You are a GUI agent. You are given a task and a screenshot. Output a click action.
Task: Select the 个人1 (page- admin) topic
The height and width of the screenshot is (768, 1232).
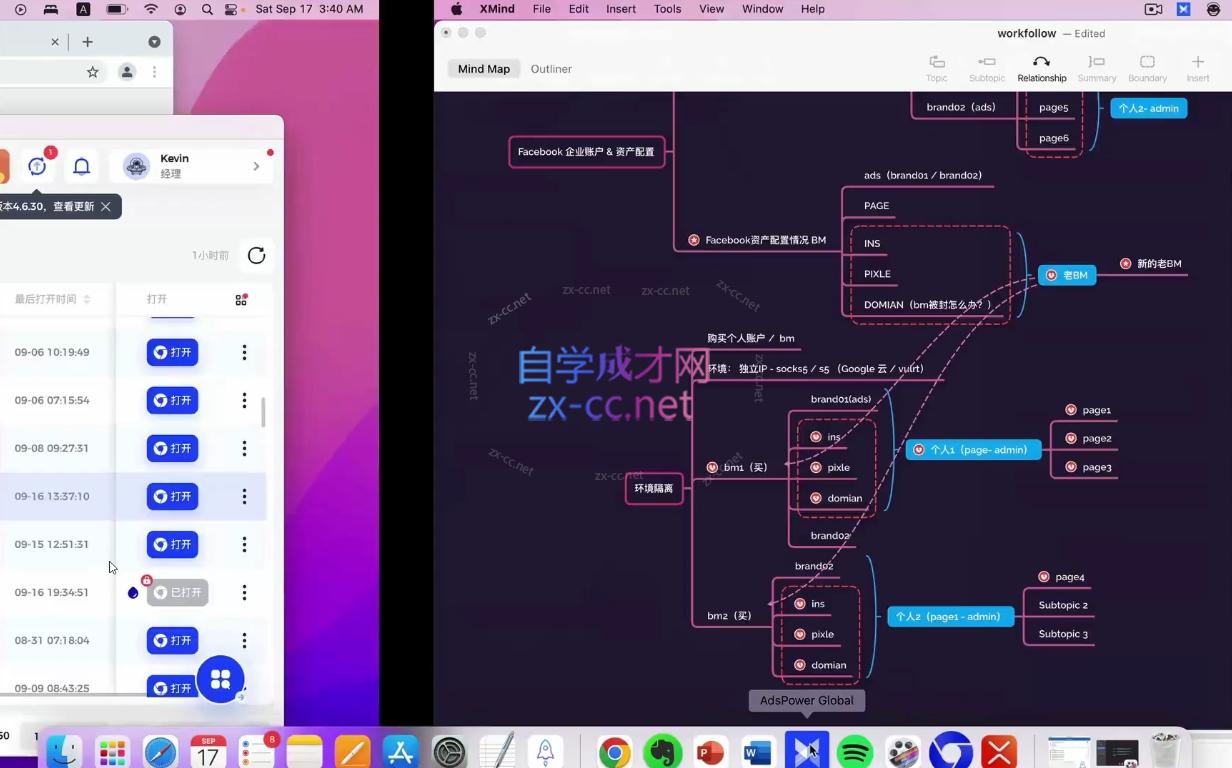point(971,450)
